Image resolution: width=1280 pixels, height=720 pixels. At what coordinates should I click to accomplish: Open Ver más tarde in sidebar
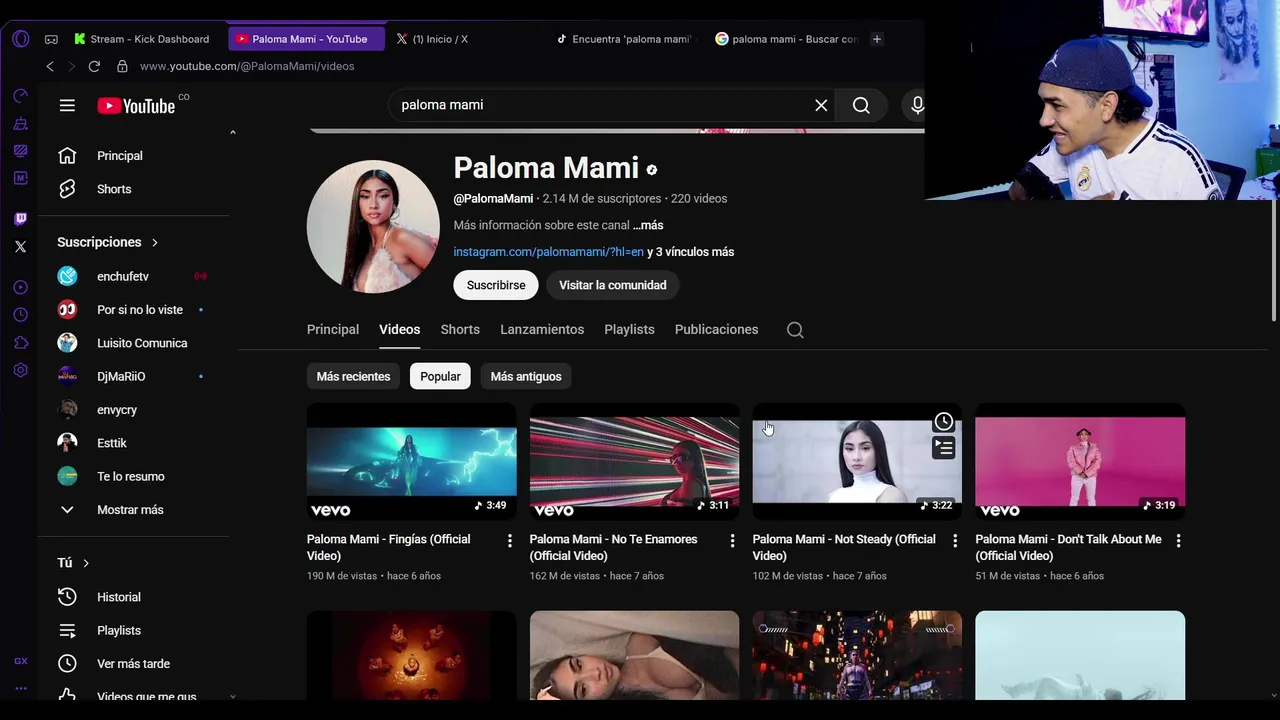point(133,664)
